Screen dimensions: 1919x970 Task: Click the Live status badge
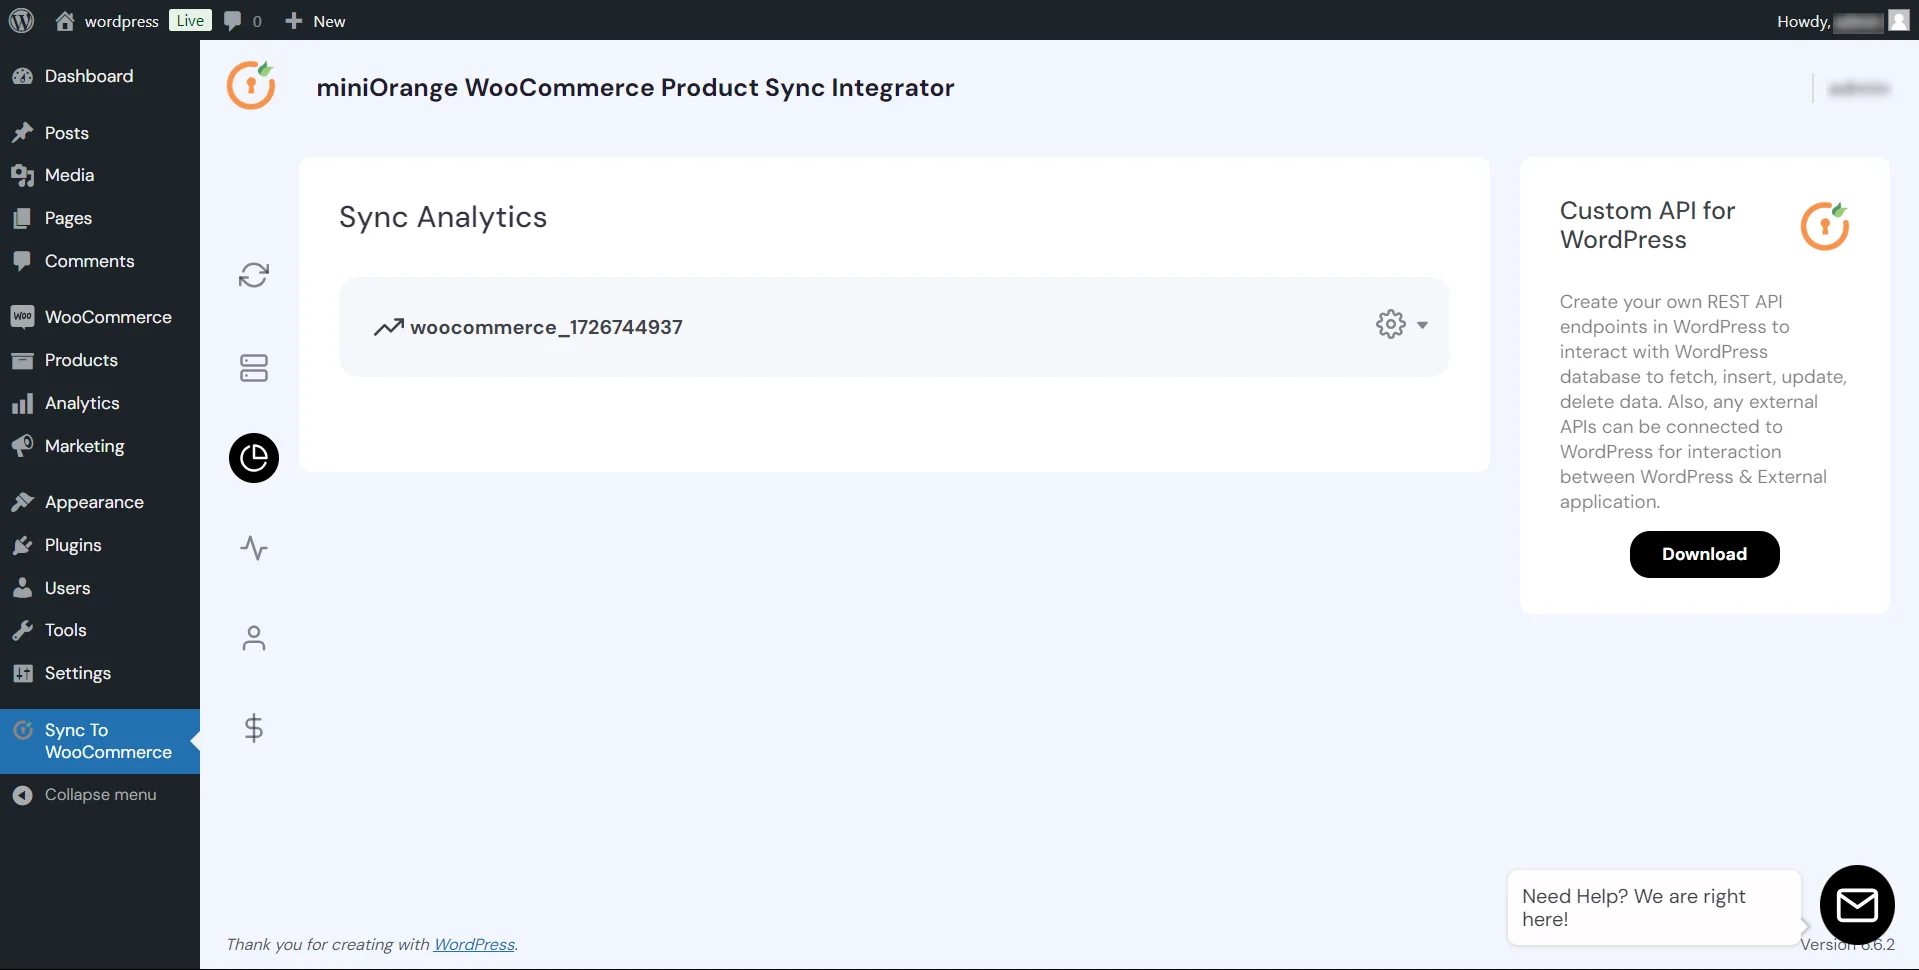click(190, 20)
